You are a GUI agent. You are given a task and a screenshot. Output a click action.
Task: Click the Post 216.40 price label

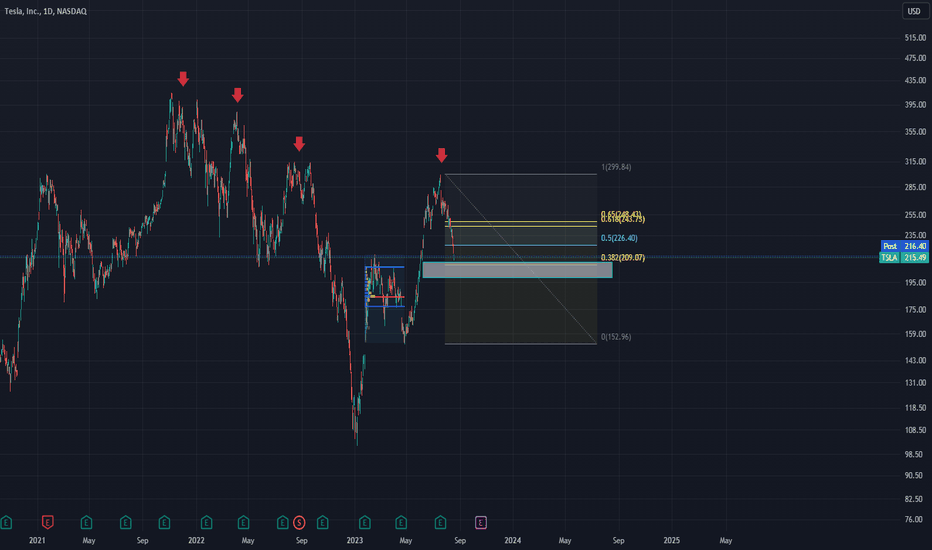[904, 246]
